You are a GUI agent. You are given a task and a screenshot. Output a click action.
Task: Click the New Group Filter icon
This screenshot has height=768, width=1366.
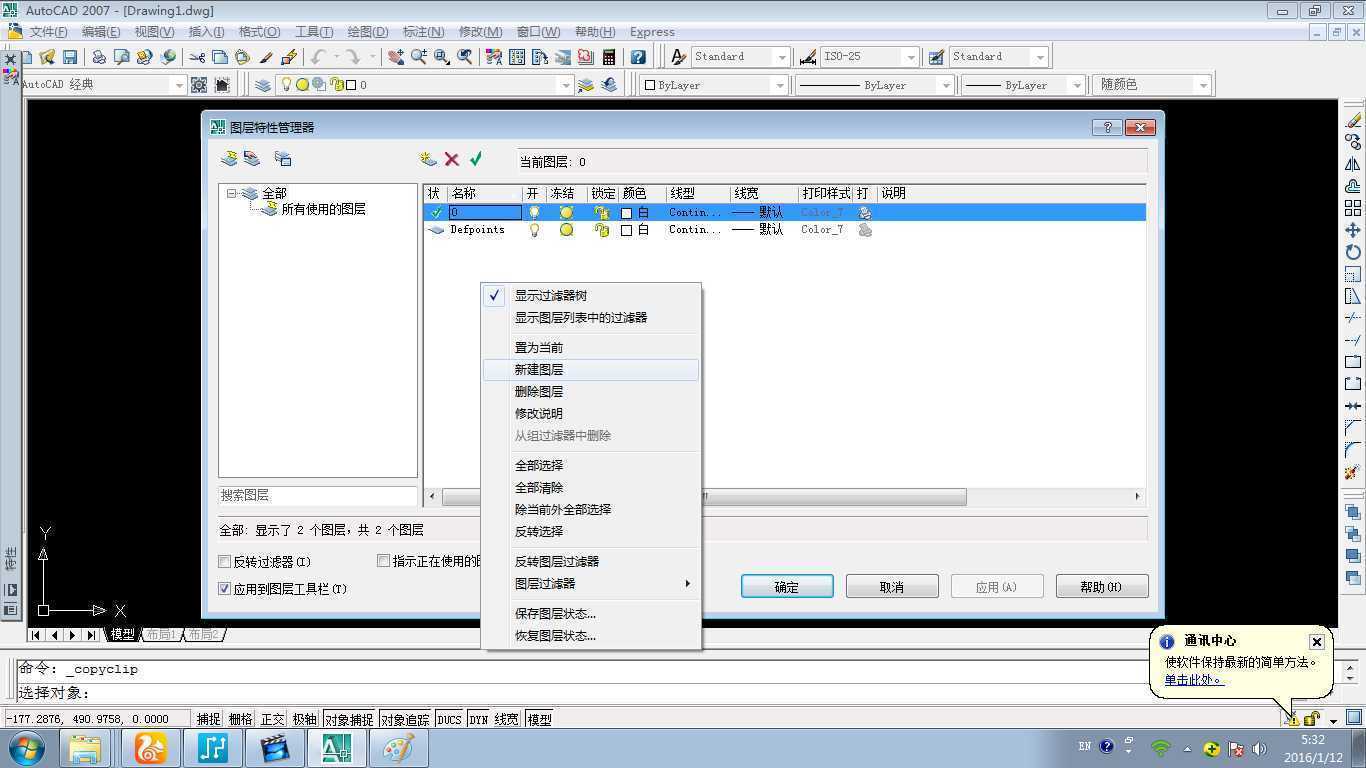pos(252,159)
